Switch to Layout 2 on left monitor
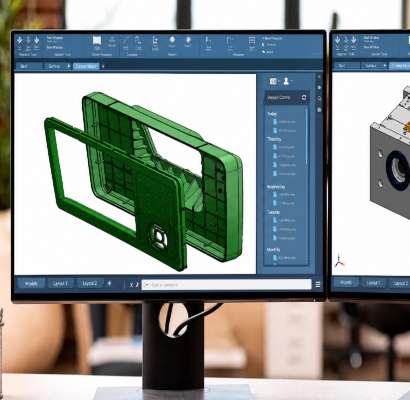This screenshot has width=410, height=400. click(x=90, y=283)
